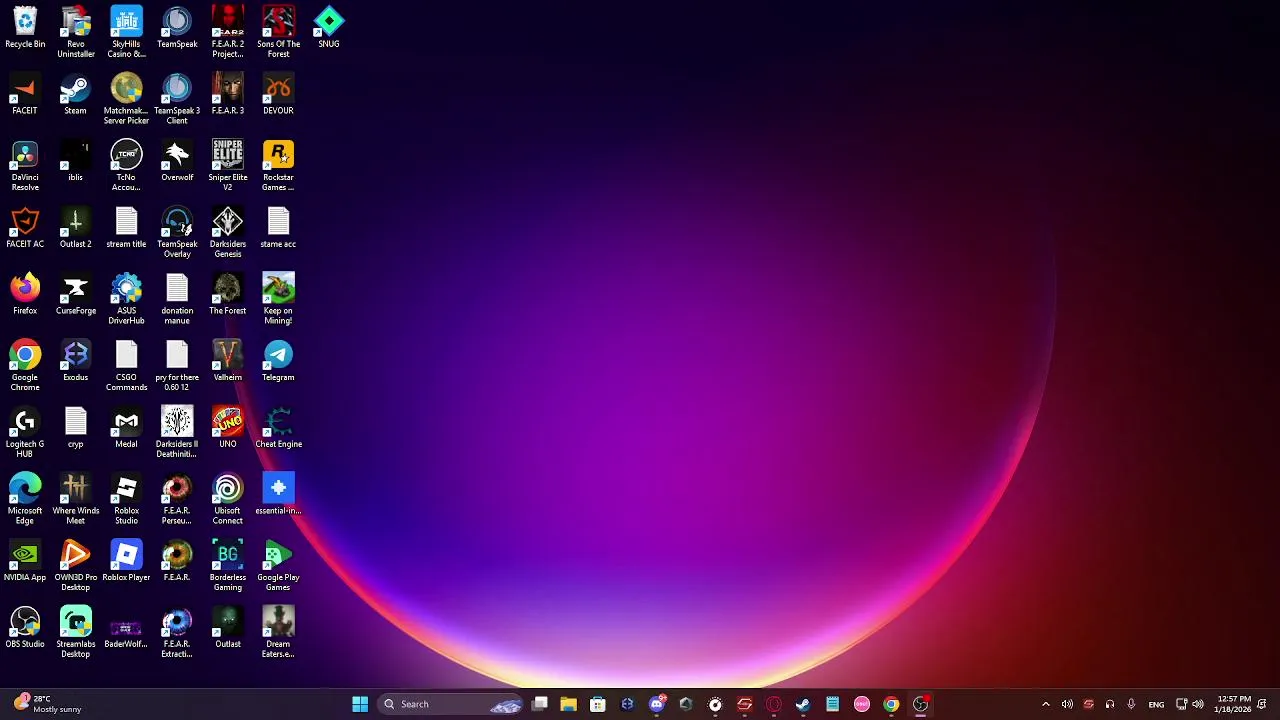
Task: Select the Google Play Games icon
Action: coord(278,566)
